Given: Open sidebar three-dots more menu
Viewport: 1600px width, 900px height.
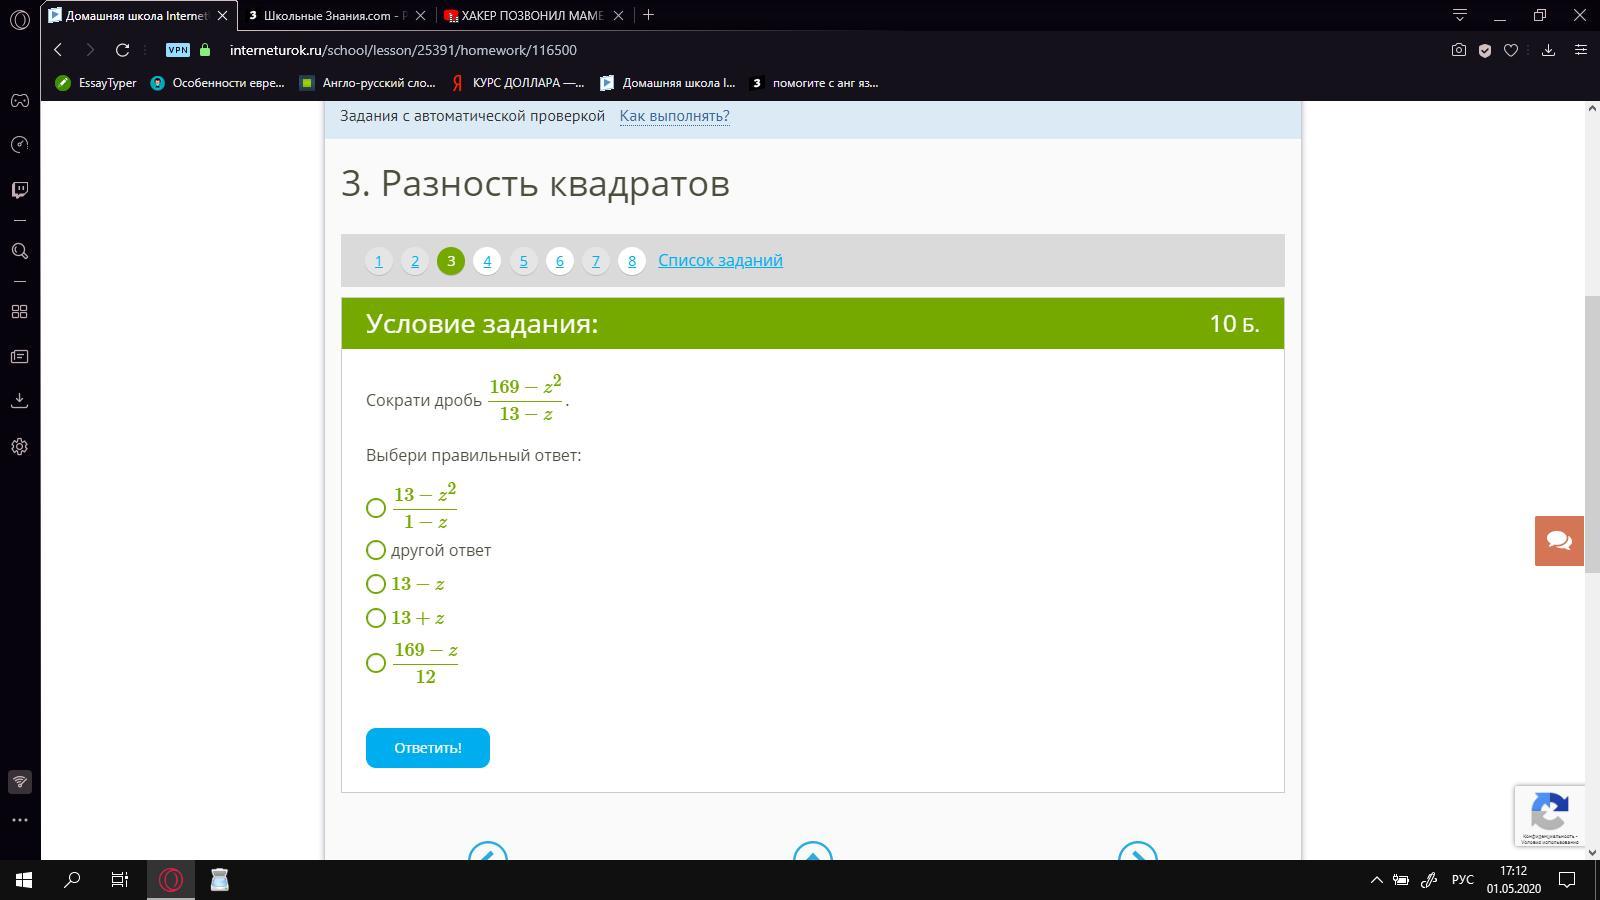Looking at the screenshot, I should pyautogui.click(x=19, y=820).
